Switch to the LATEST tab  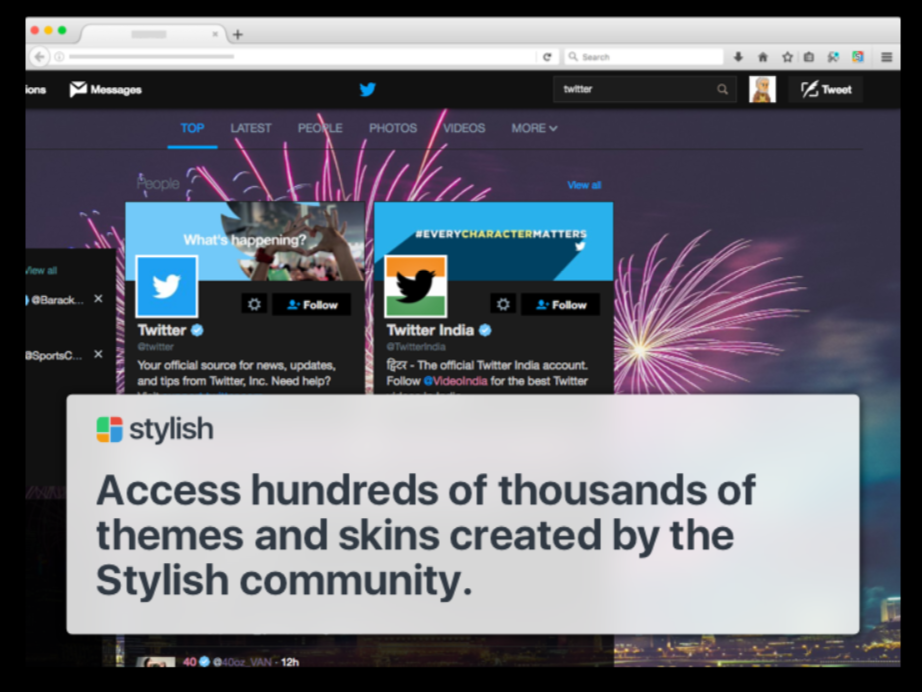[x=251, y=128]
